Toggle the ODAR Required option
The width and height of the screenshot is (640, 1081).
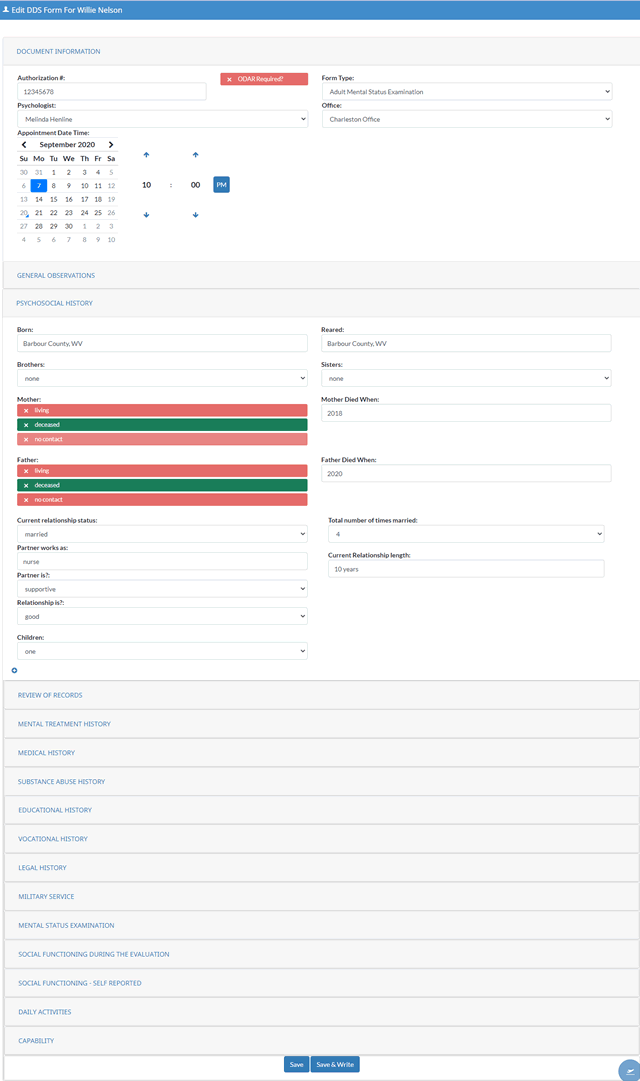pyautogui.click(x=264, y=79)
